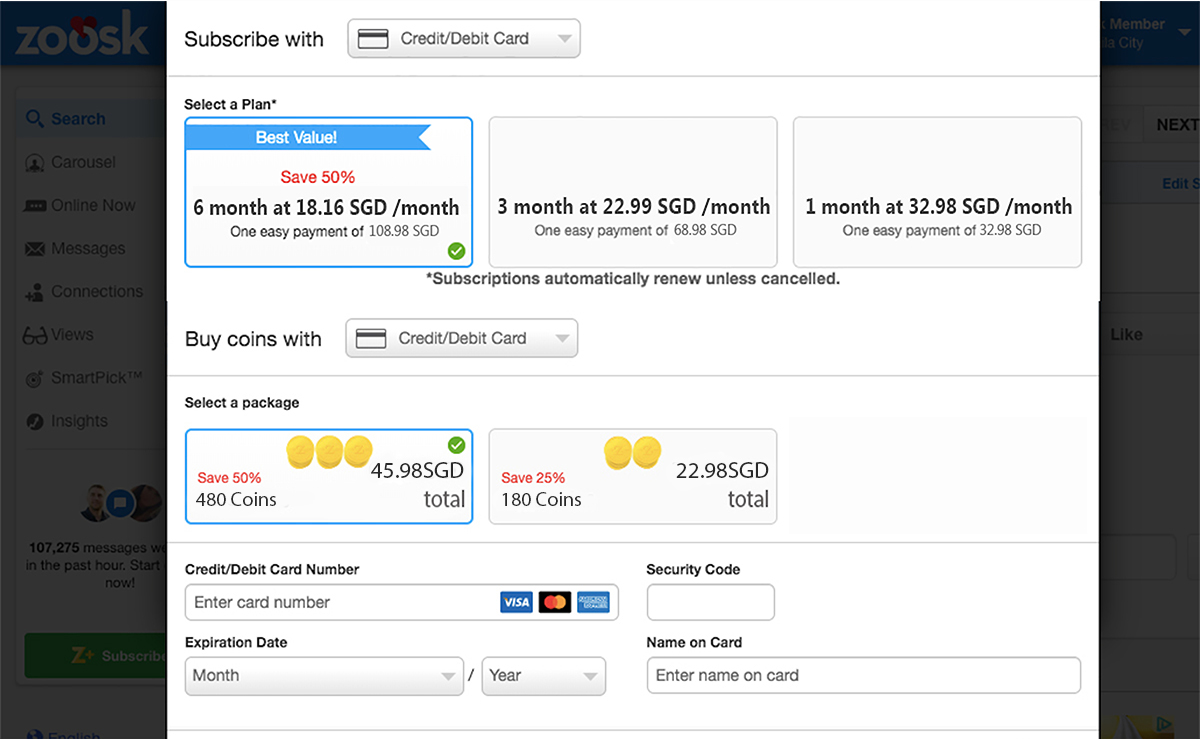Expand the expiration Year dropdown

pos(544,676)
